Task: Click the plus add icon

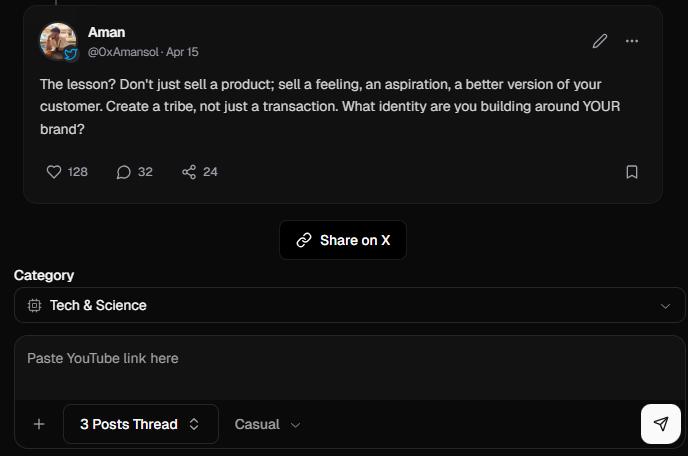Action: click(x=39, y=424)
